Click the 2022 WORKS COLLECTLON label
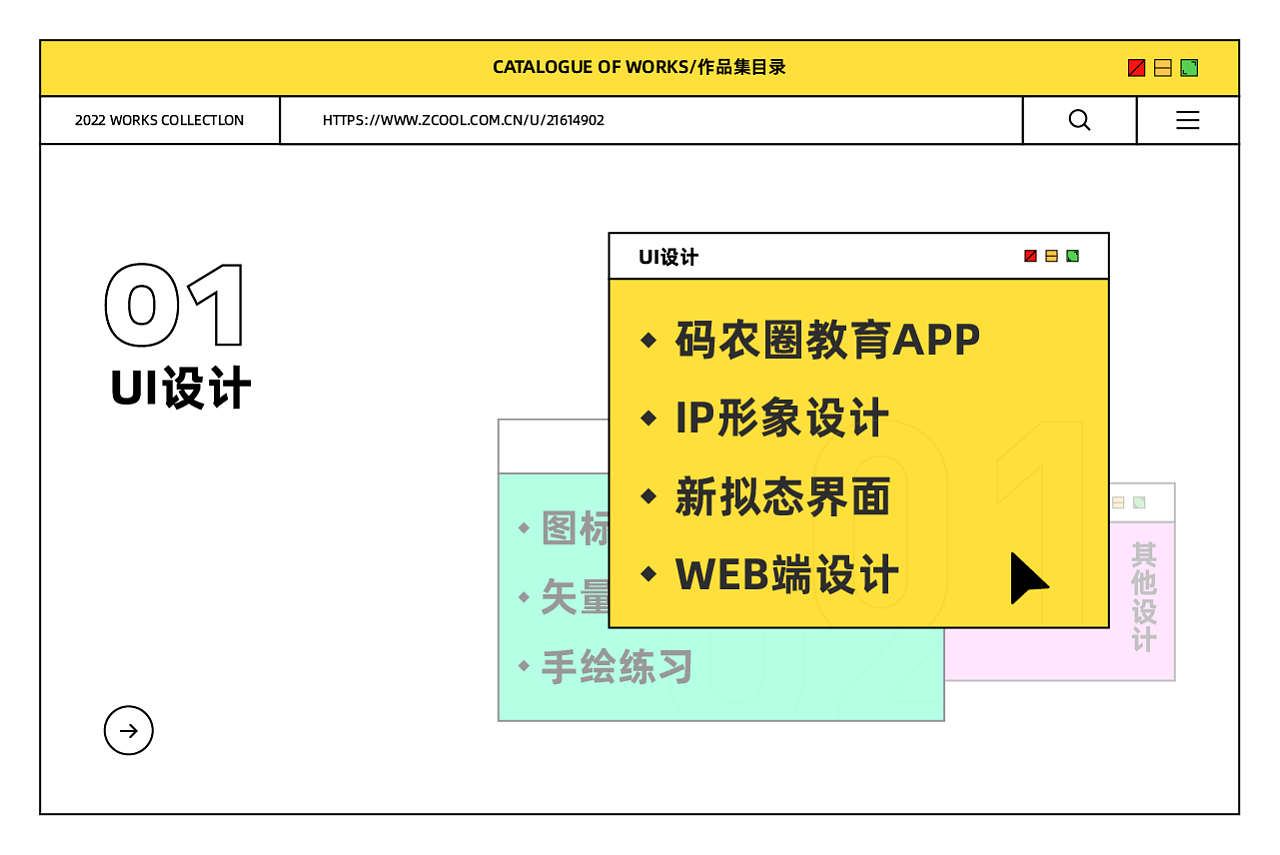 [159, 120]
